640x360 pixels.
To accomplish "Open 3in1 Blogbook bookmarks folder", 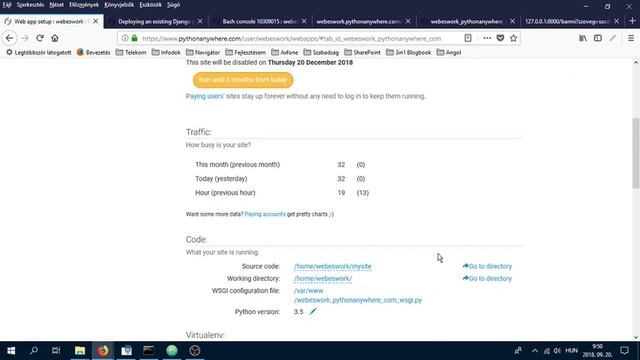I will [x=409, y=52].
